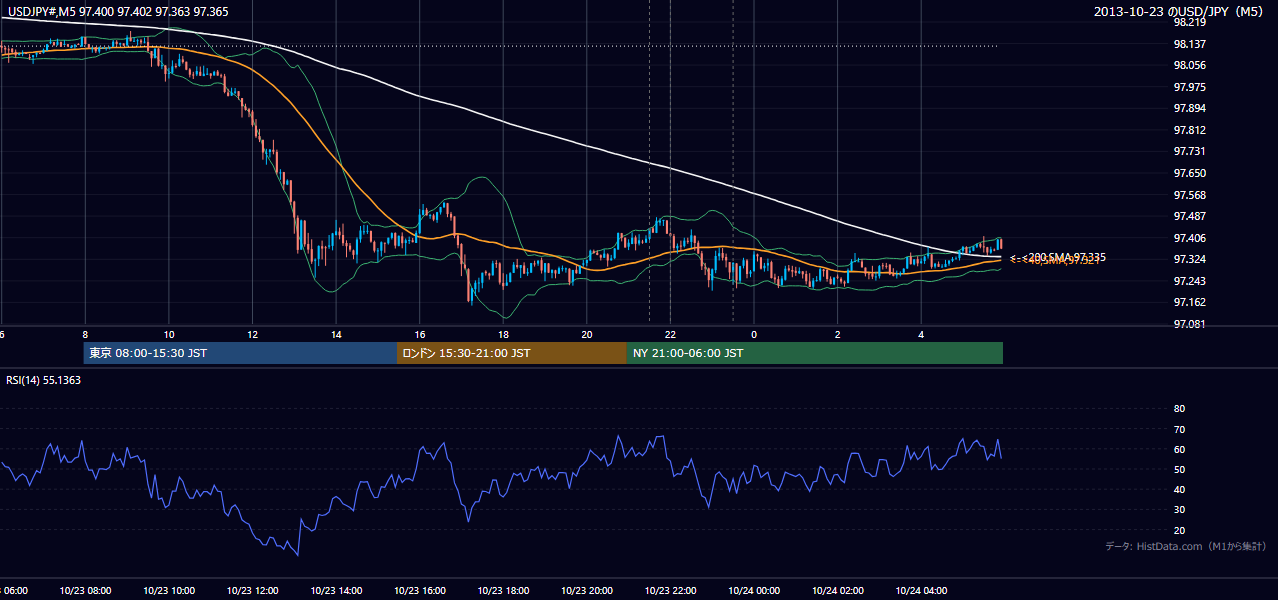Click the 10/23 08:00 time axis label
Screen dimensions: 1278x600
click(x=85, y=591)
